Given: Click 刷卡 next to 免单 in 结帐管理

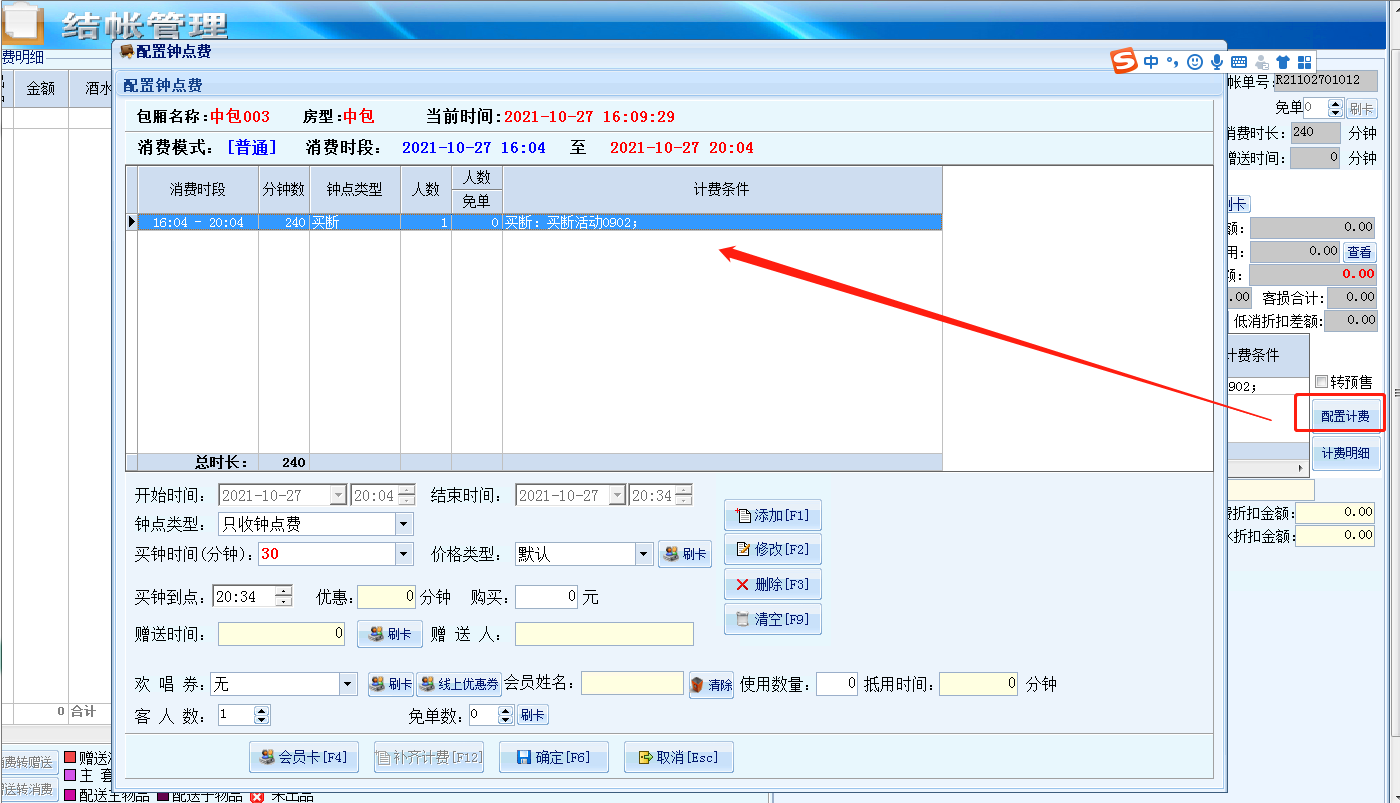Looking at the screenshot, I should (x=1361, y=108).
